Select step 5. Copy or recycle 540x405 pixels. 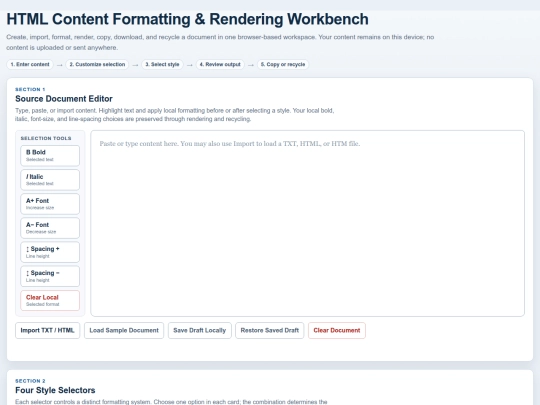coord(283,64)
